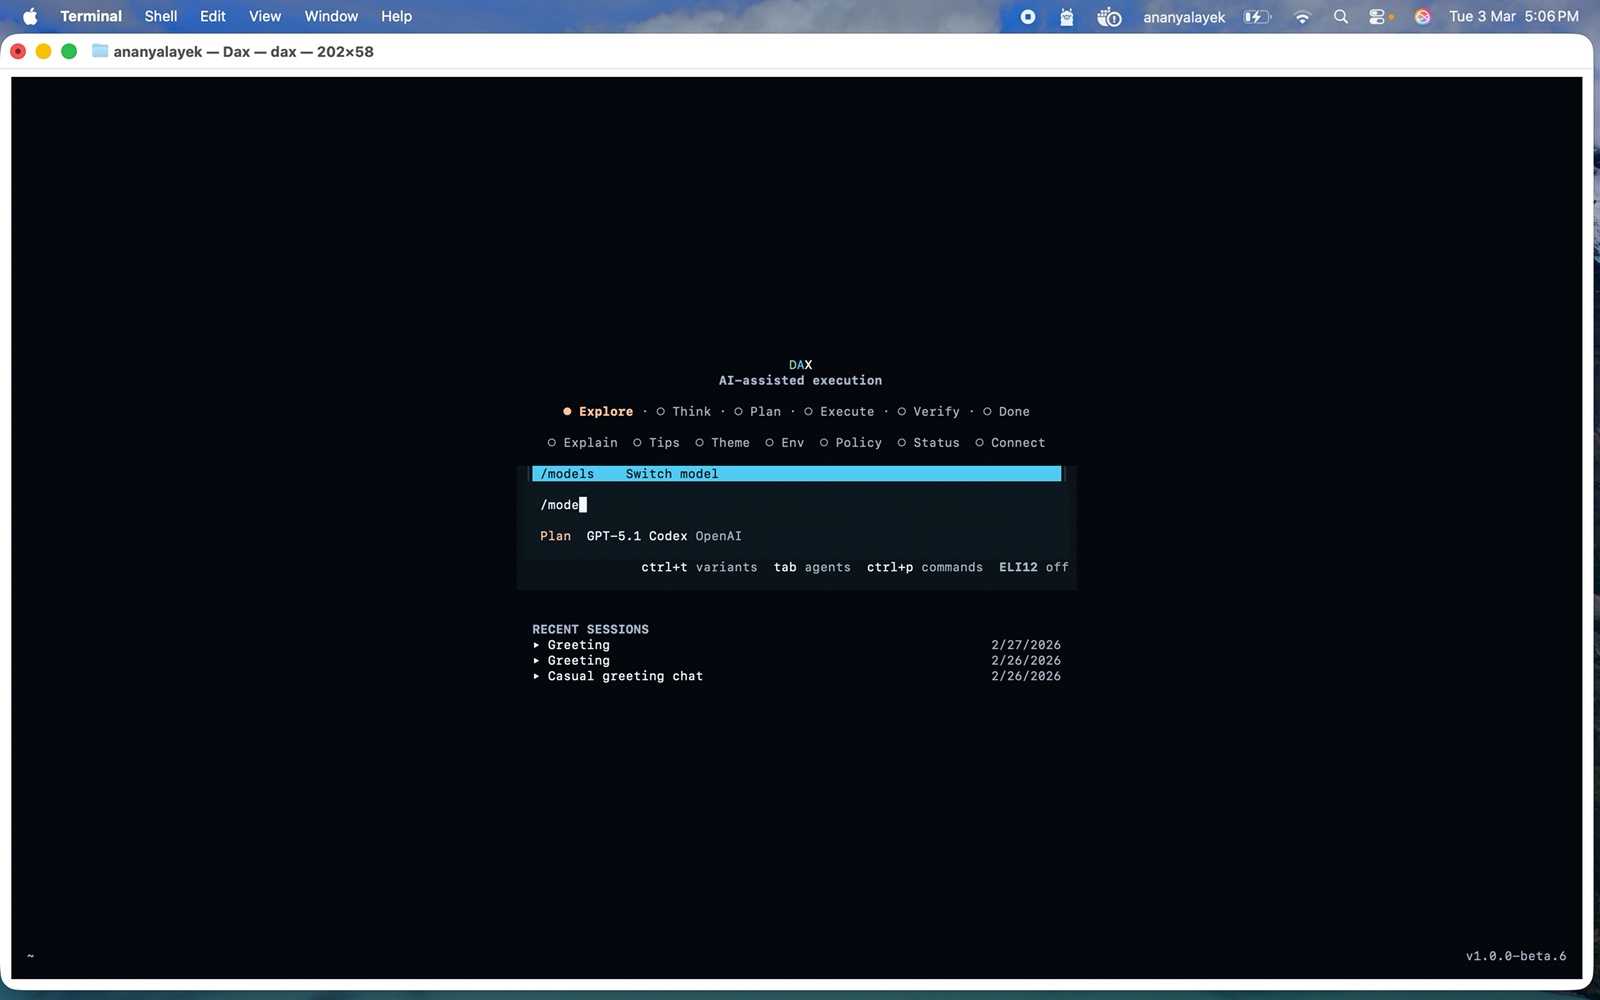This screenshot has height=1000, width=1600.
Task: Open the Terminal app menu
Action: tap(91, 16)
